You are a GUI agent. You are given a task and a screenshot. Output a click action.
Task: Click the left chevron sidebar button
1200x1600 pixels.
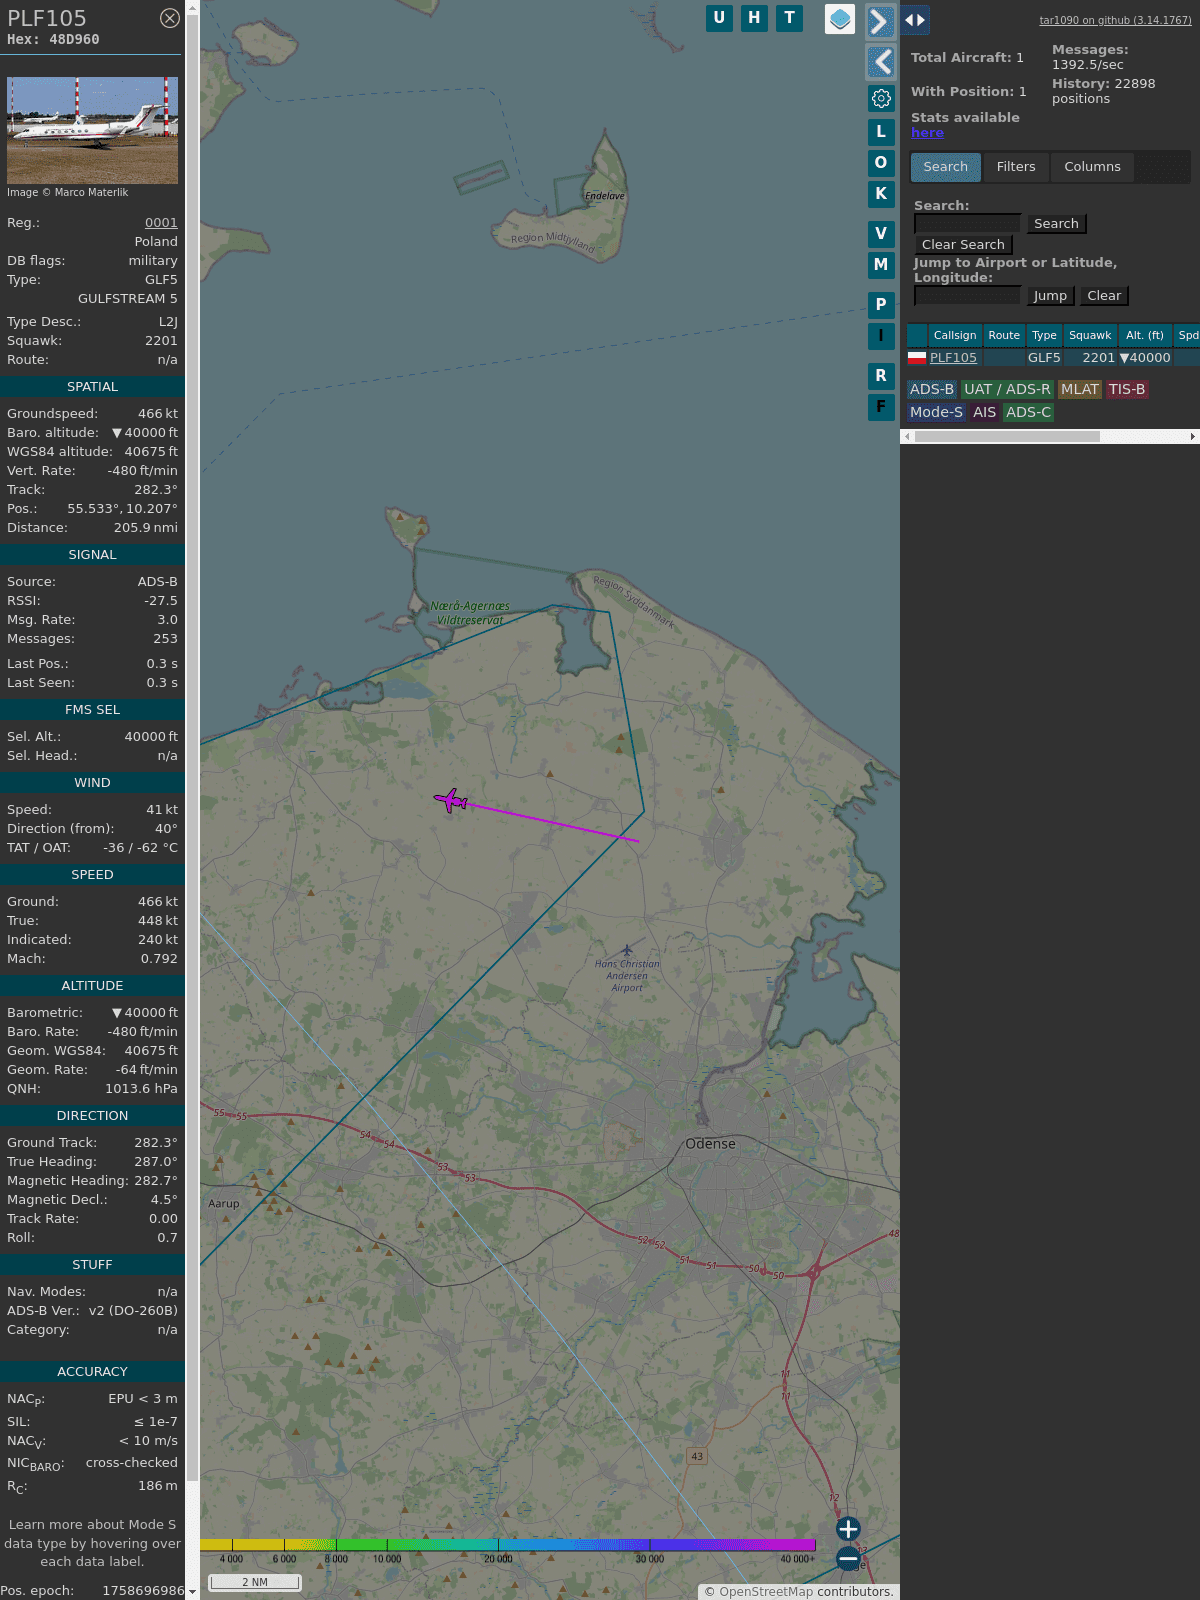click(x=880, y=62)
